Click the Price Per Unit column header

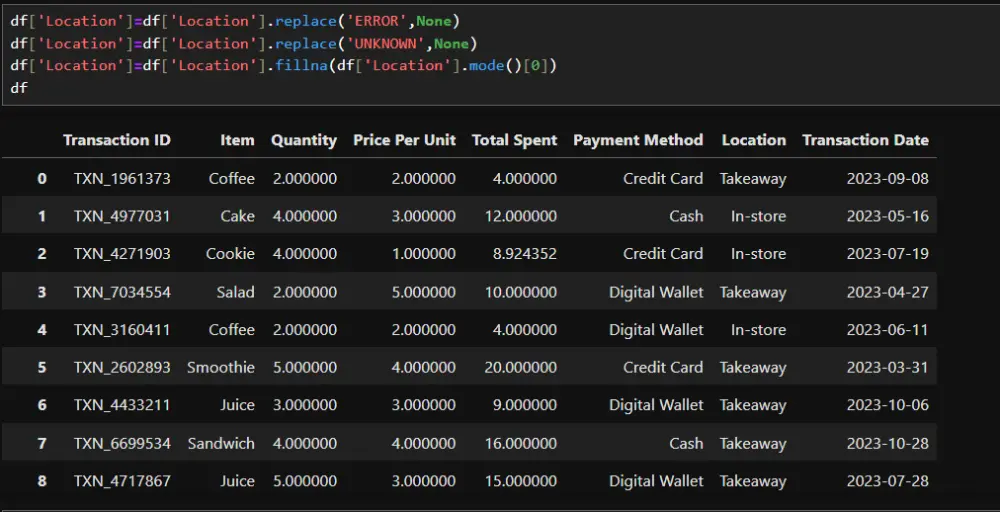click(404, 140)
